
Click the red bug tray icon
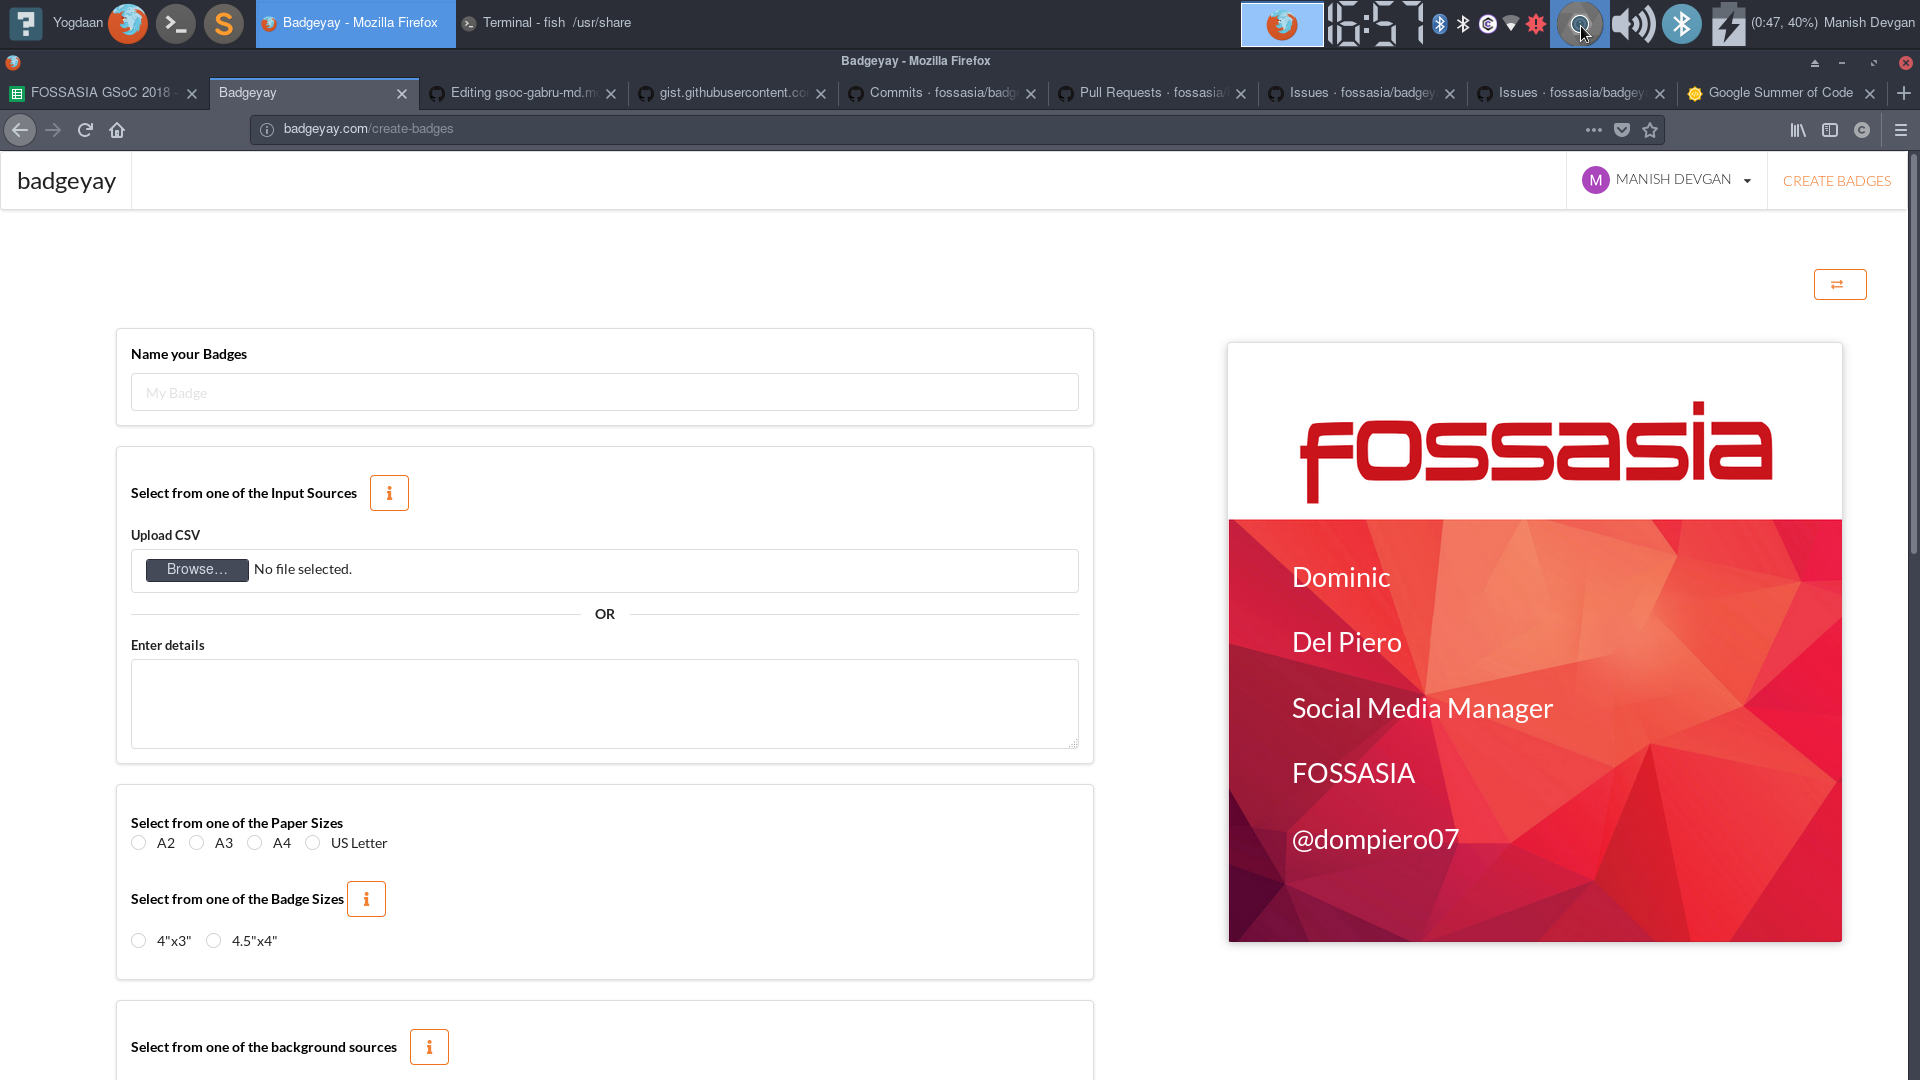click(1536, 24)
